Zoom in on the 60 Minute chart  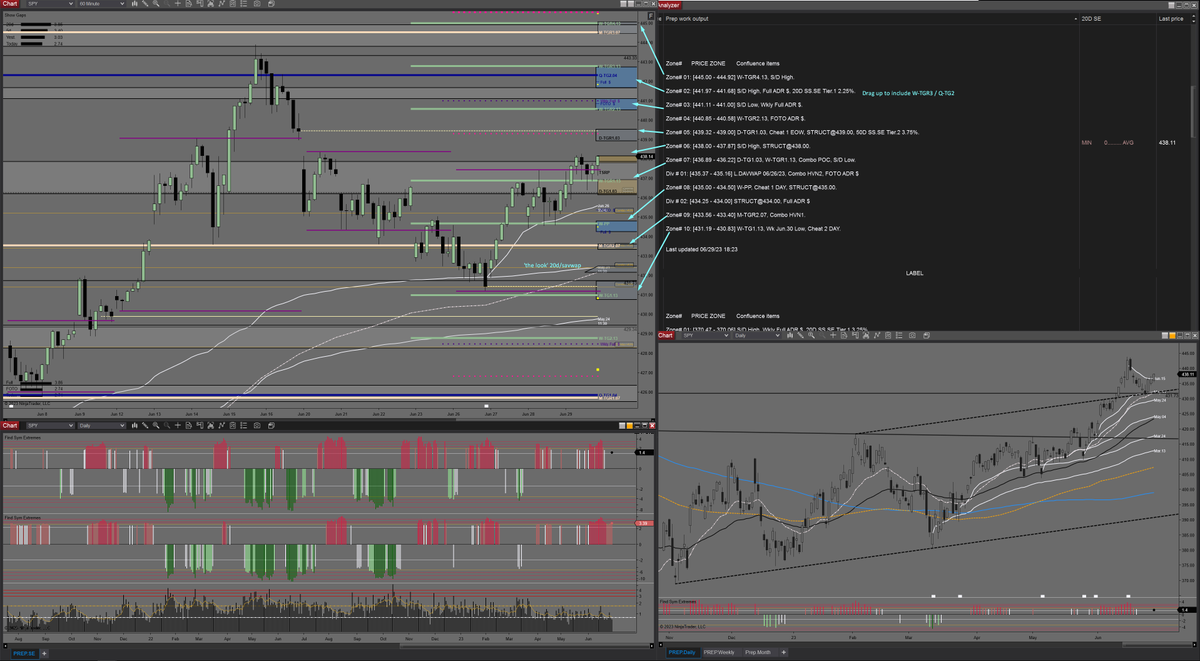[x=155, y=5]
